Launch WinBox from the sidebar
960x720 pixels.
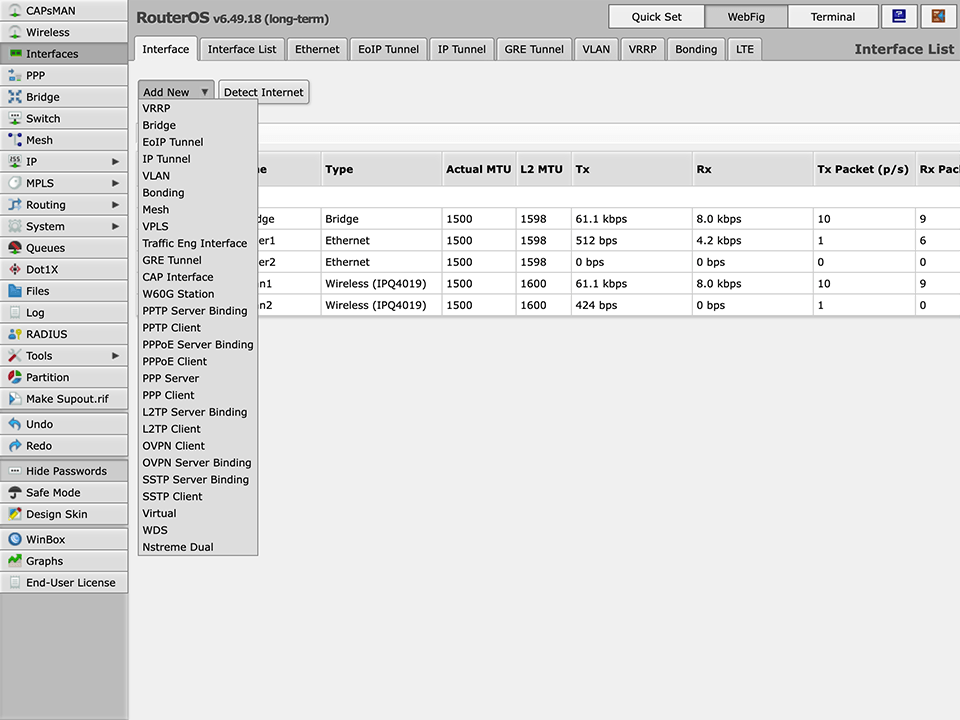[x=44, y=539]
